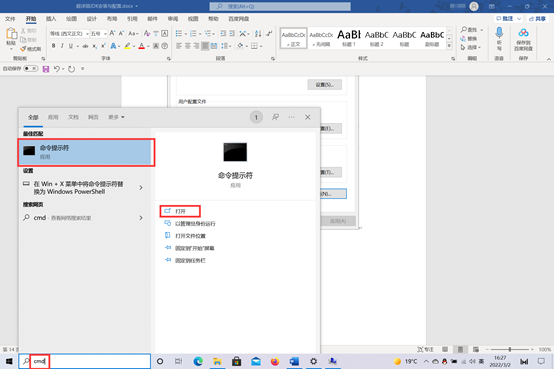The image size is (554, 369).
Task: Open the dictate microphone tool
Action: (x=499, y=39)
